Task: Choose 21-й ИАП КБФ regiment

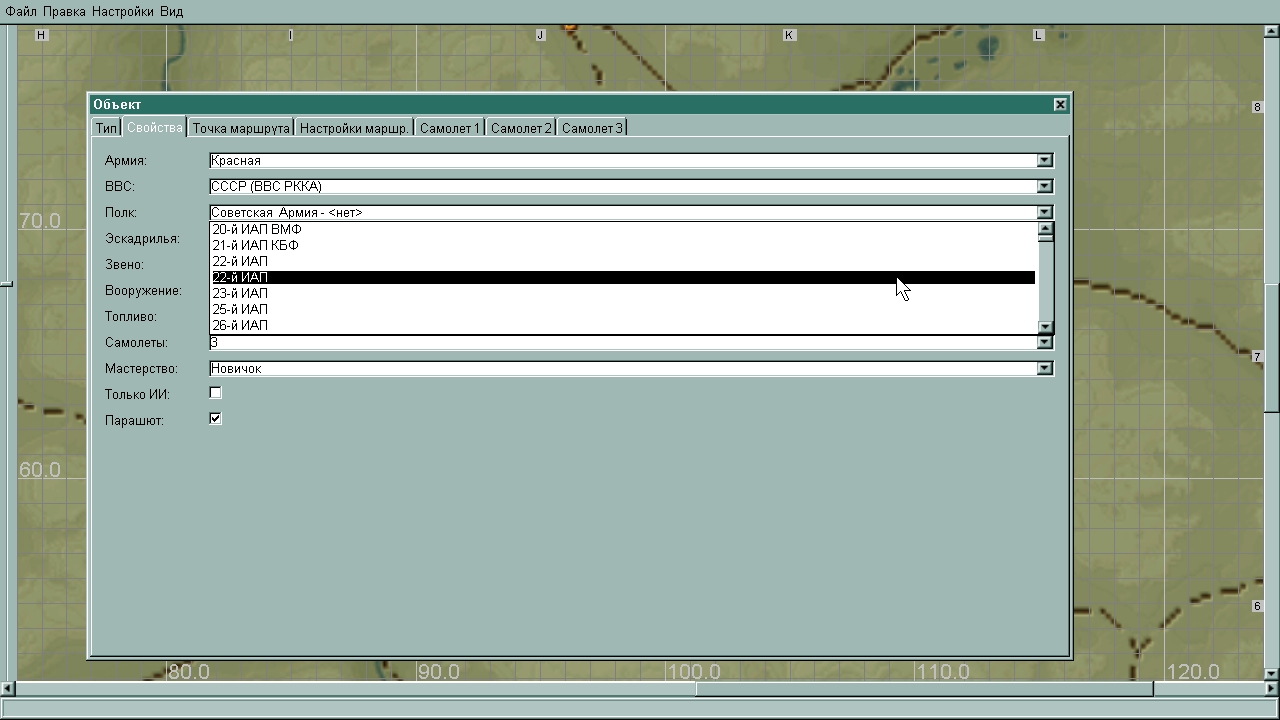Action: pos(624,245)
